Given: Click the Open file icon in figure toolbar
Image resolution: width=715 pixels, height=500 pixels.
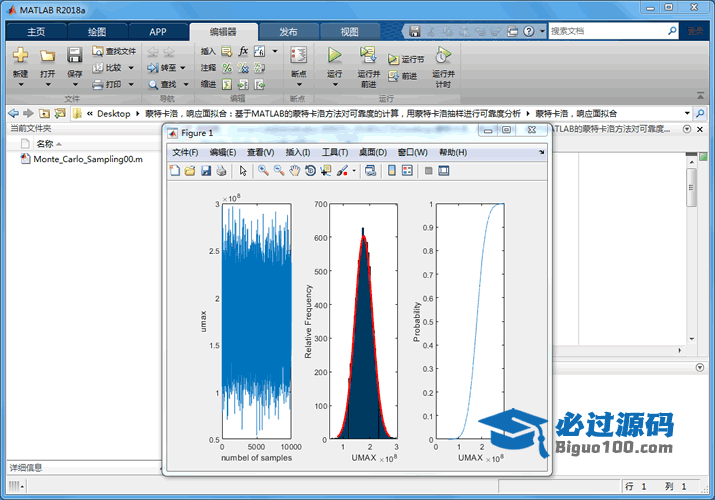Looking at the screenshot, I should coord(190,171).
